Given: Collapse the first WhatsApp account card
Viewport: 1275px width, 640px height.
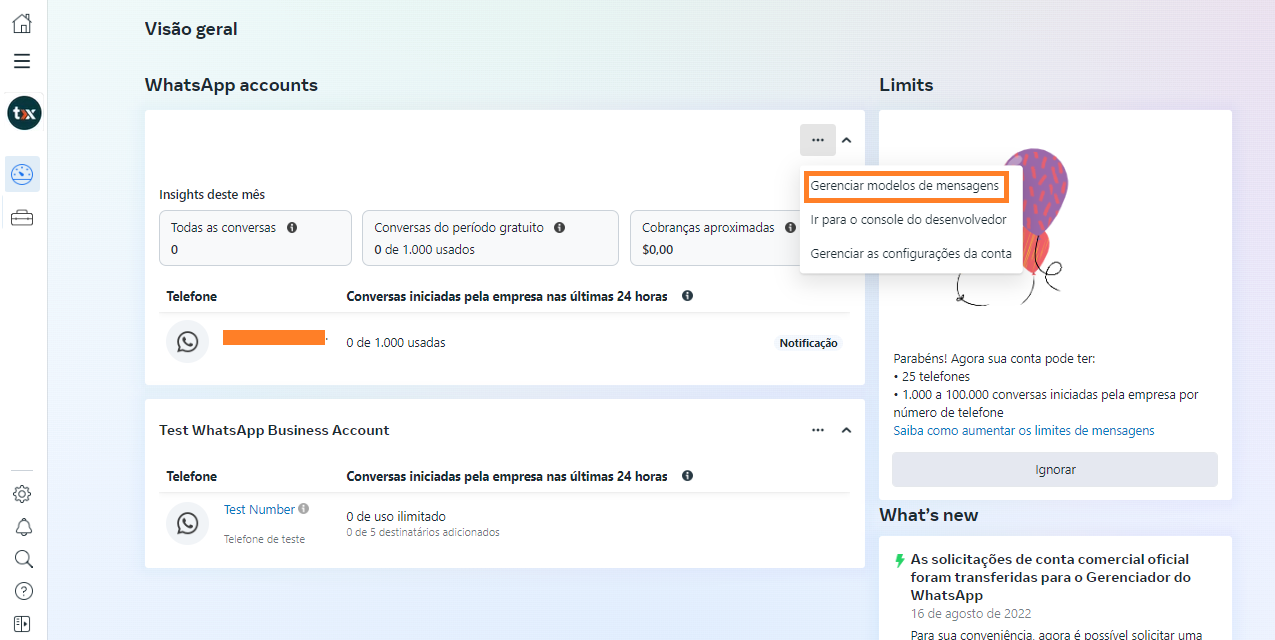Looking at the screenshot, I should pyautogui.click(x=846, y=140).
